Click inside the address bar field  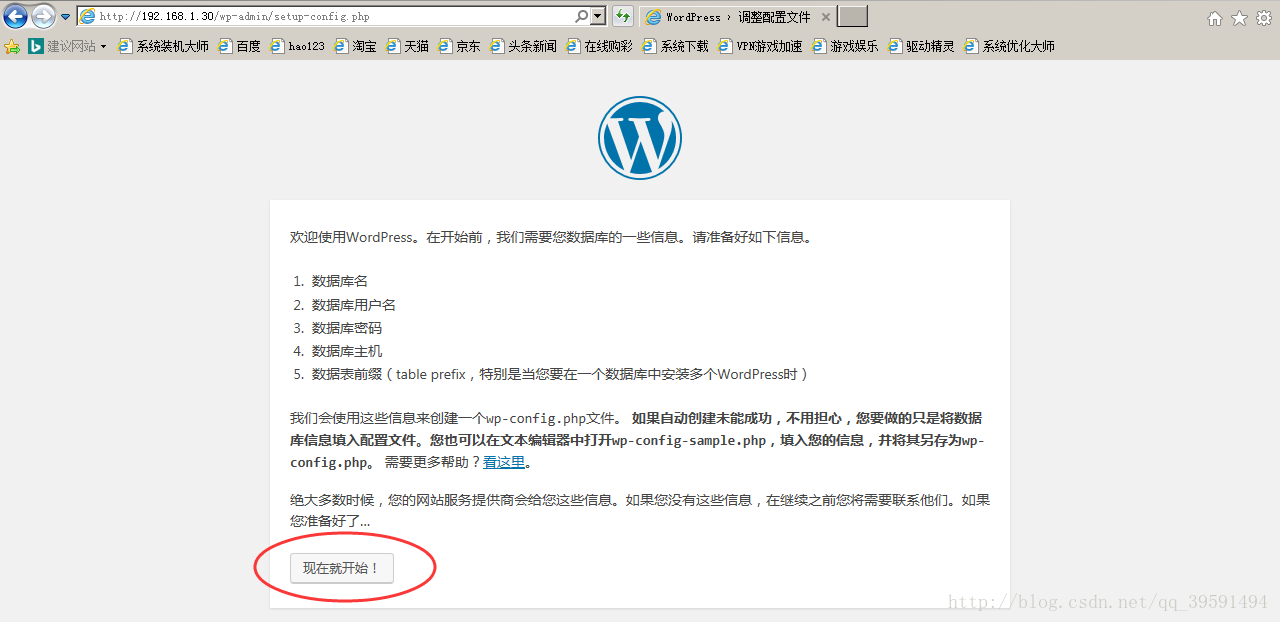click(300, 16)
